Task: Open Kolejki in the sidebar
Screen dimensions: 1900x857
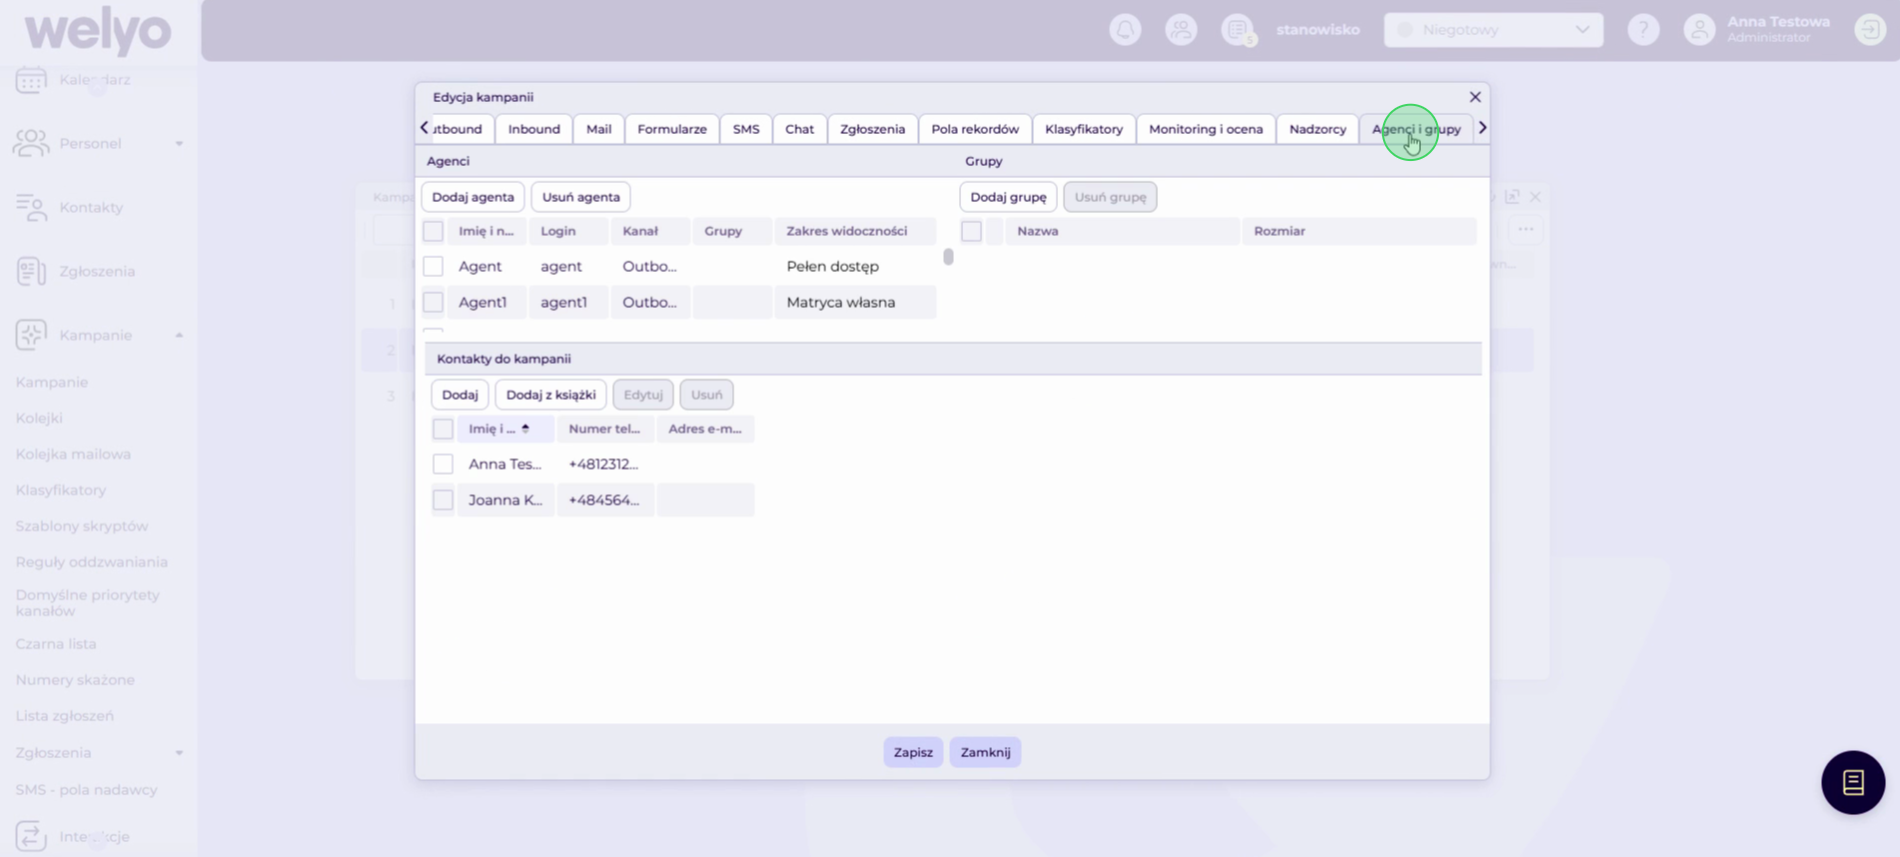Action: coord(39,418)
